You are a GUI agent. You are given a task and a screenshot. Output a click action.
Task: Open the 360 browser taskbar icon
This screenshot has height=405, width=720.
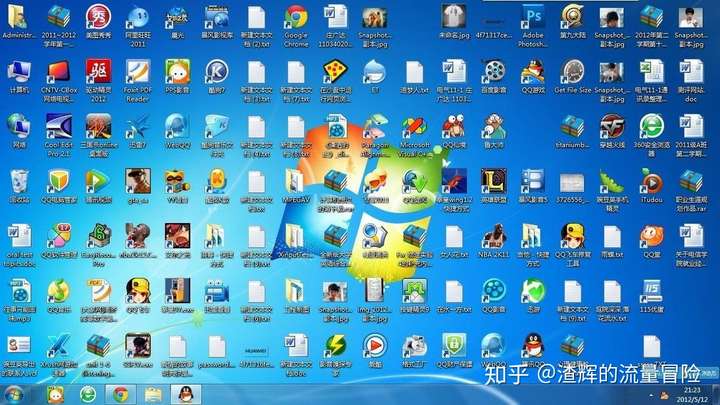pyautogui.click(x=88, y=395)
